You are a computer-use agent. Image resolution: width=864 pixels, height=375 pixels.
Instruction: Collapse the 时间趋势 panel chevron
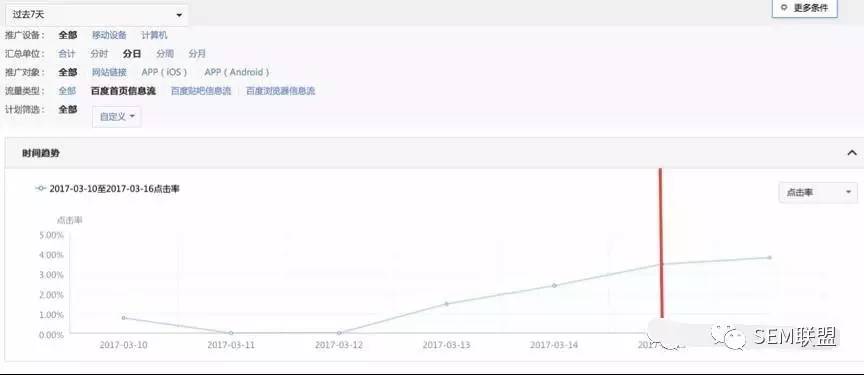pyautogui.click(x=852, y=153)
